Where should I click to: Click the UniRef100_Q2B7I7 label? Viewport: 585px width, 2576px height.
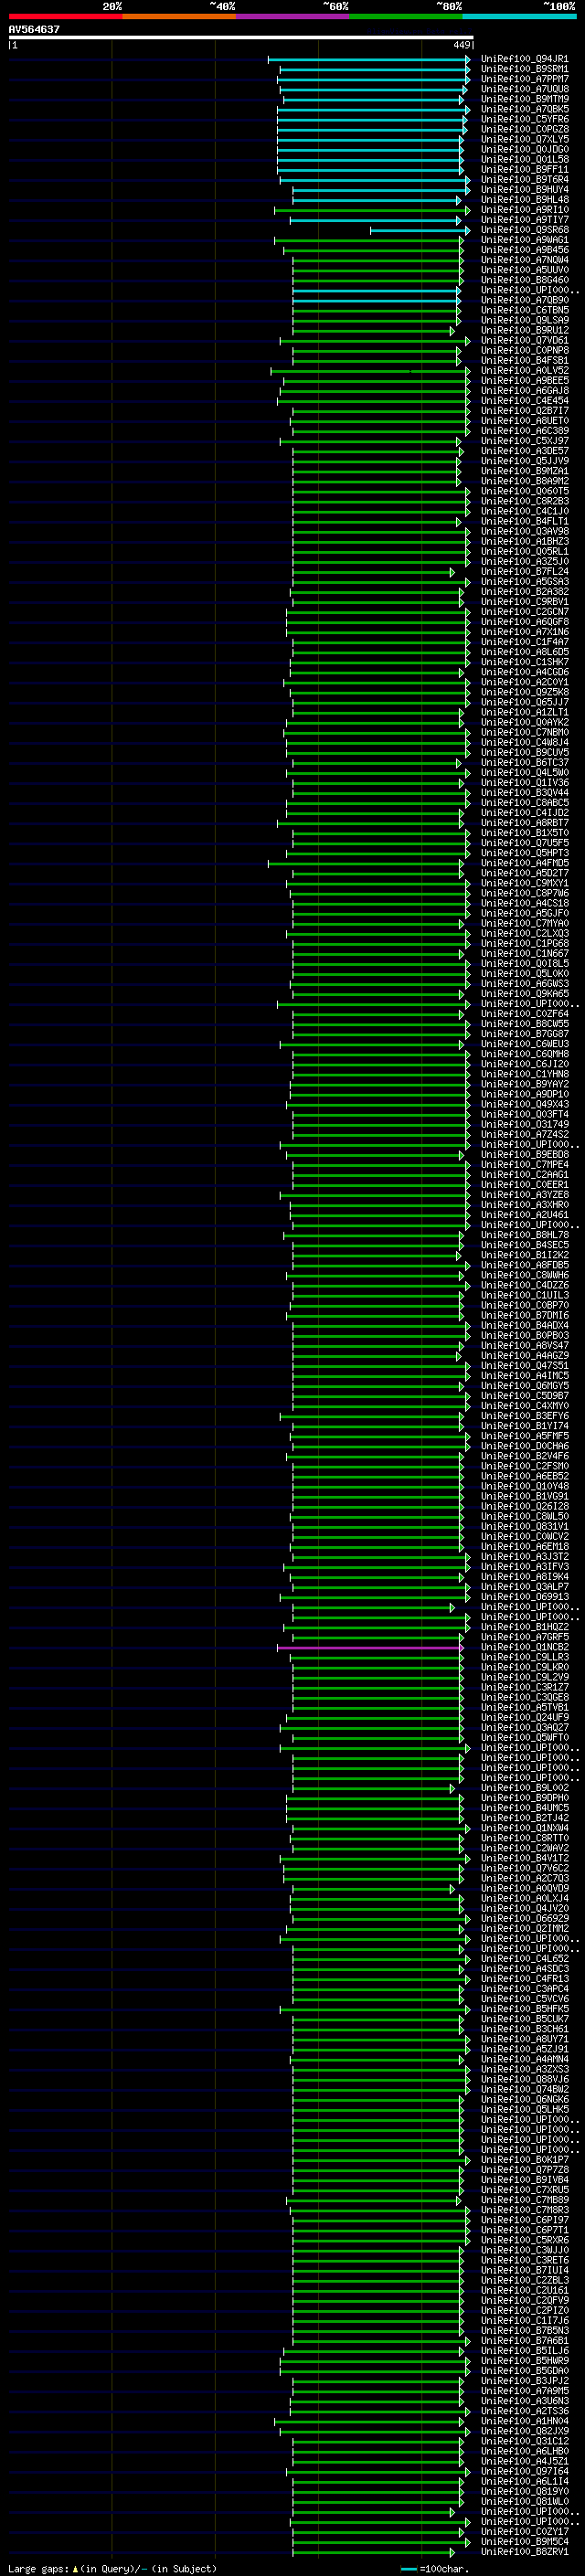pyautogui.click(x=525, y=411)
